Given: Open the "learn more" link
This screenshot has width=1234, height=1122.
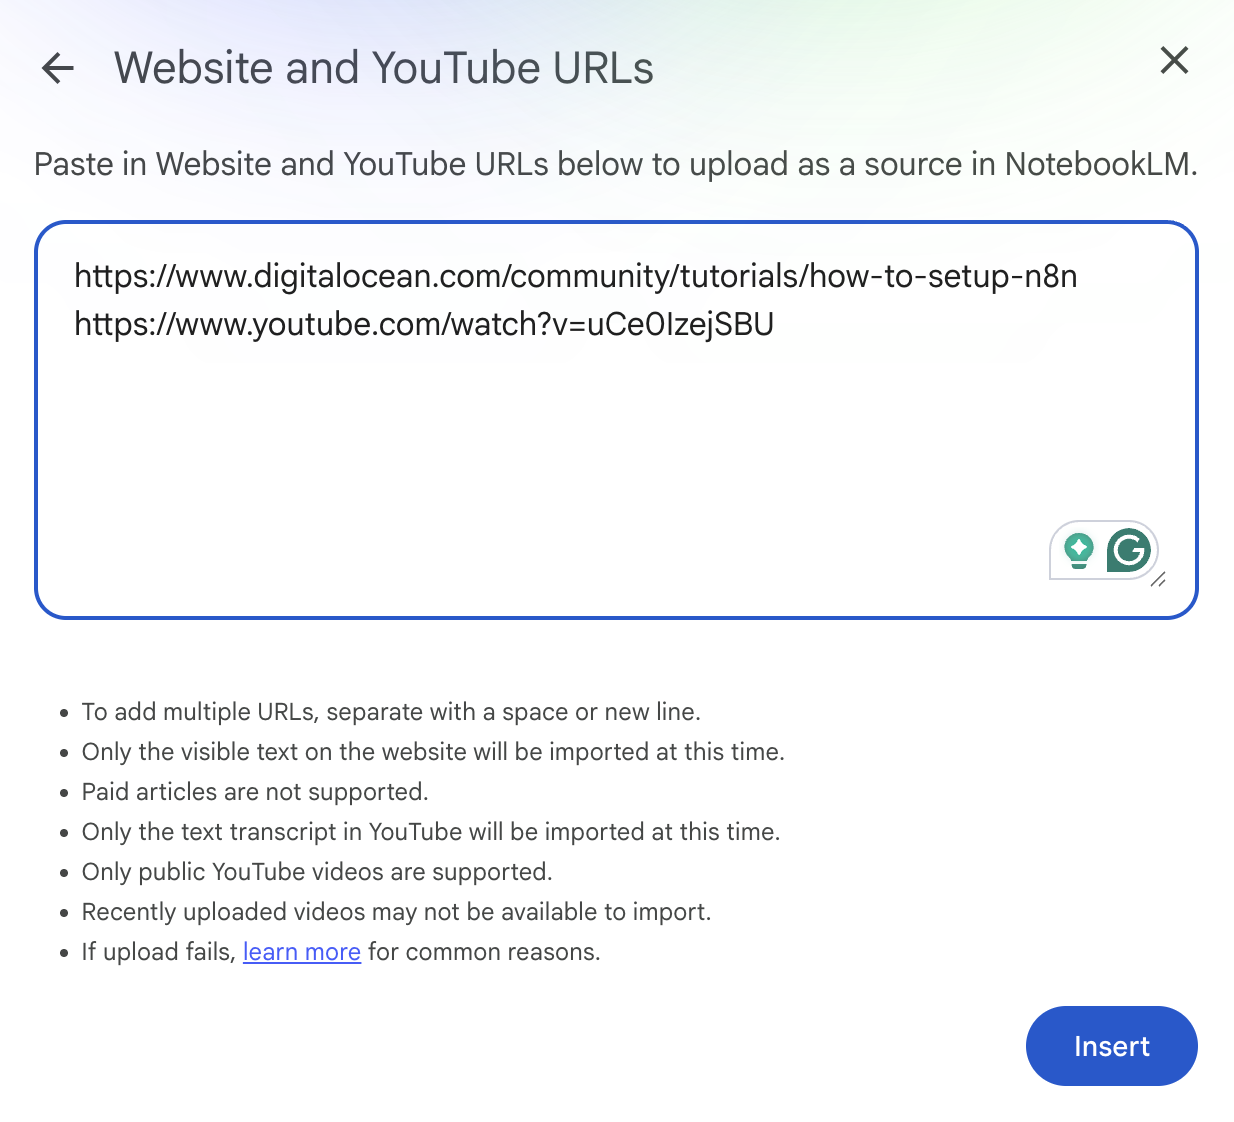Looking at the screenshot, I should [301, 952].
